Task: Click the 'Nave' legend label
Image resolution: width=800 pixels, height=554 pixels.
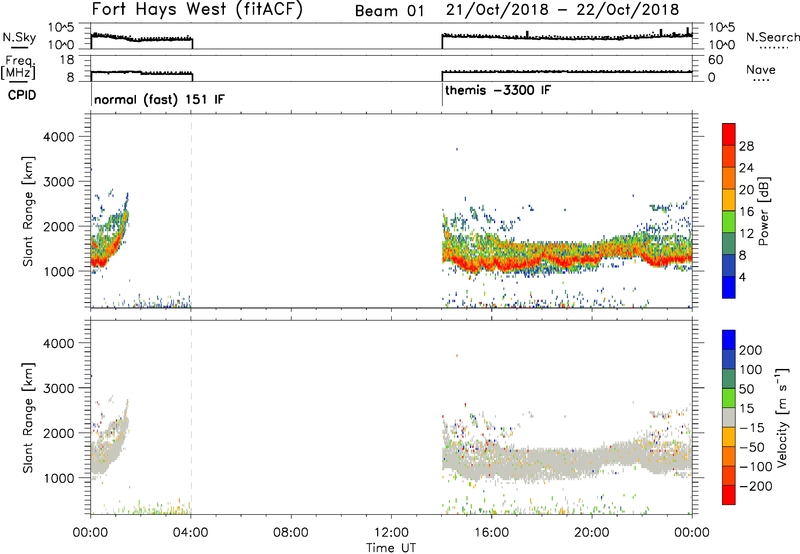Action: click(761, 69)
